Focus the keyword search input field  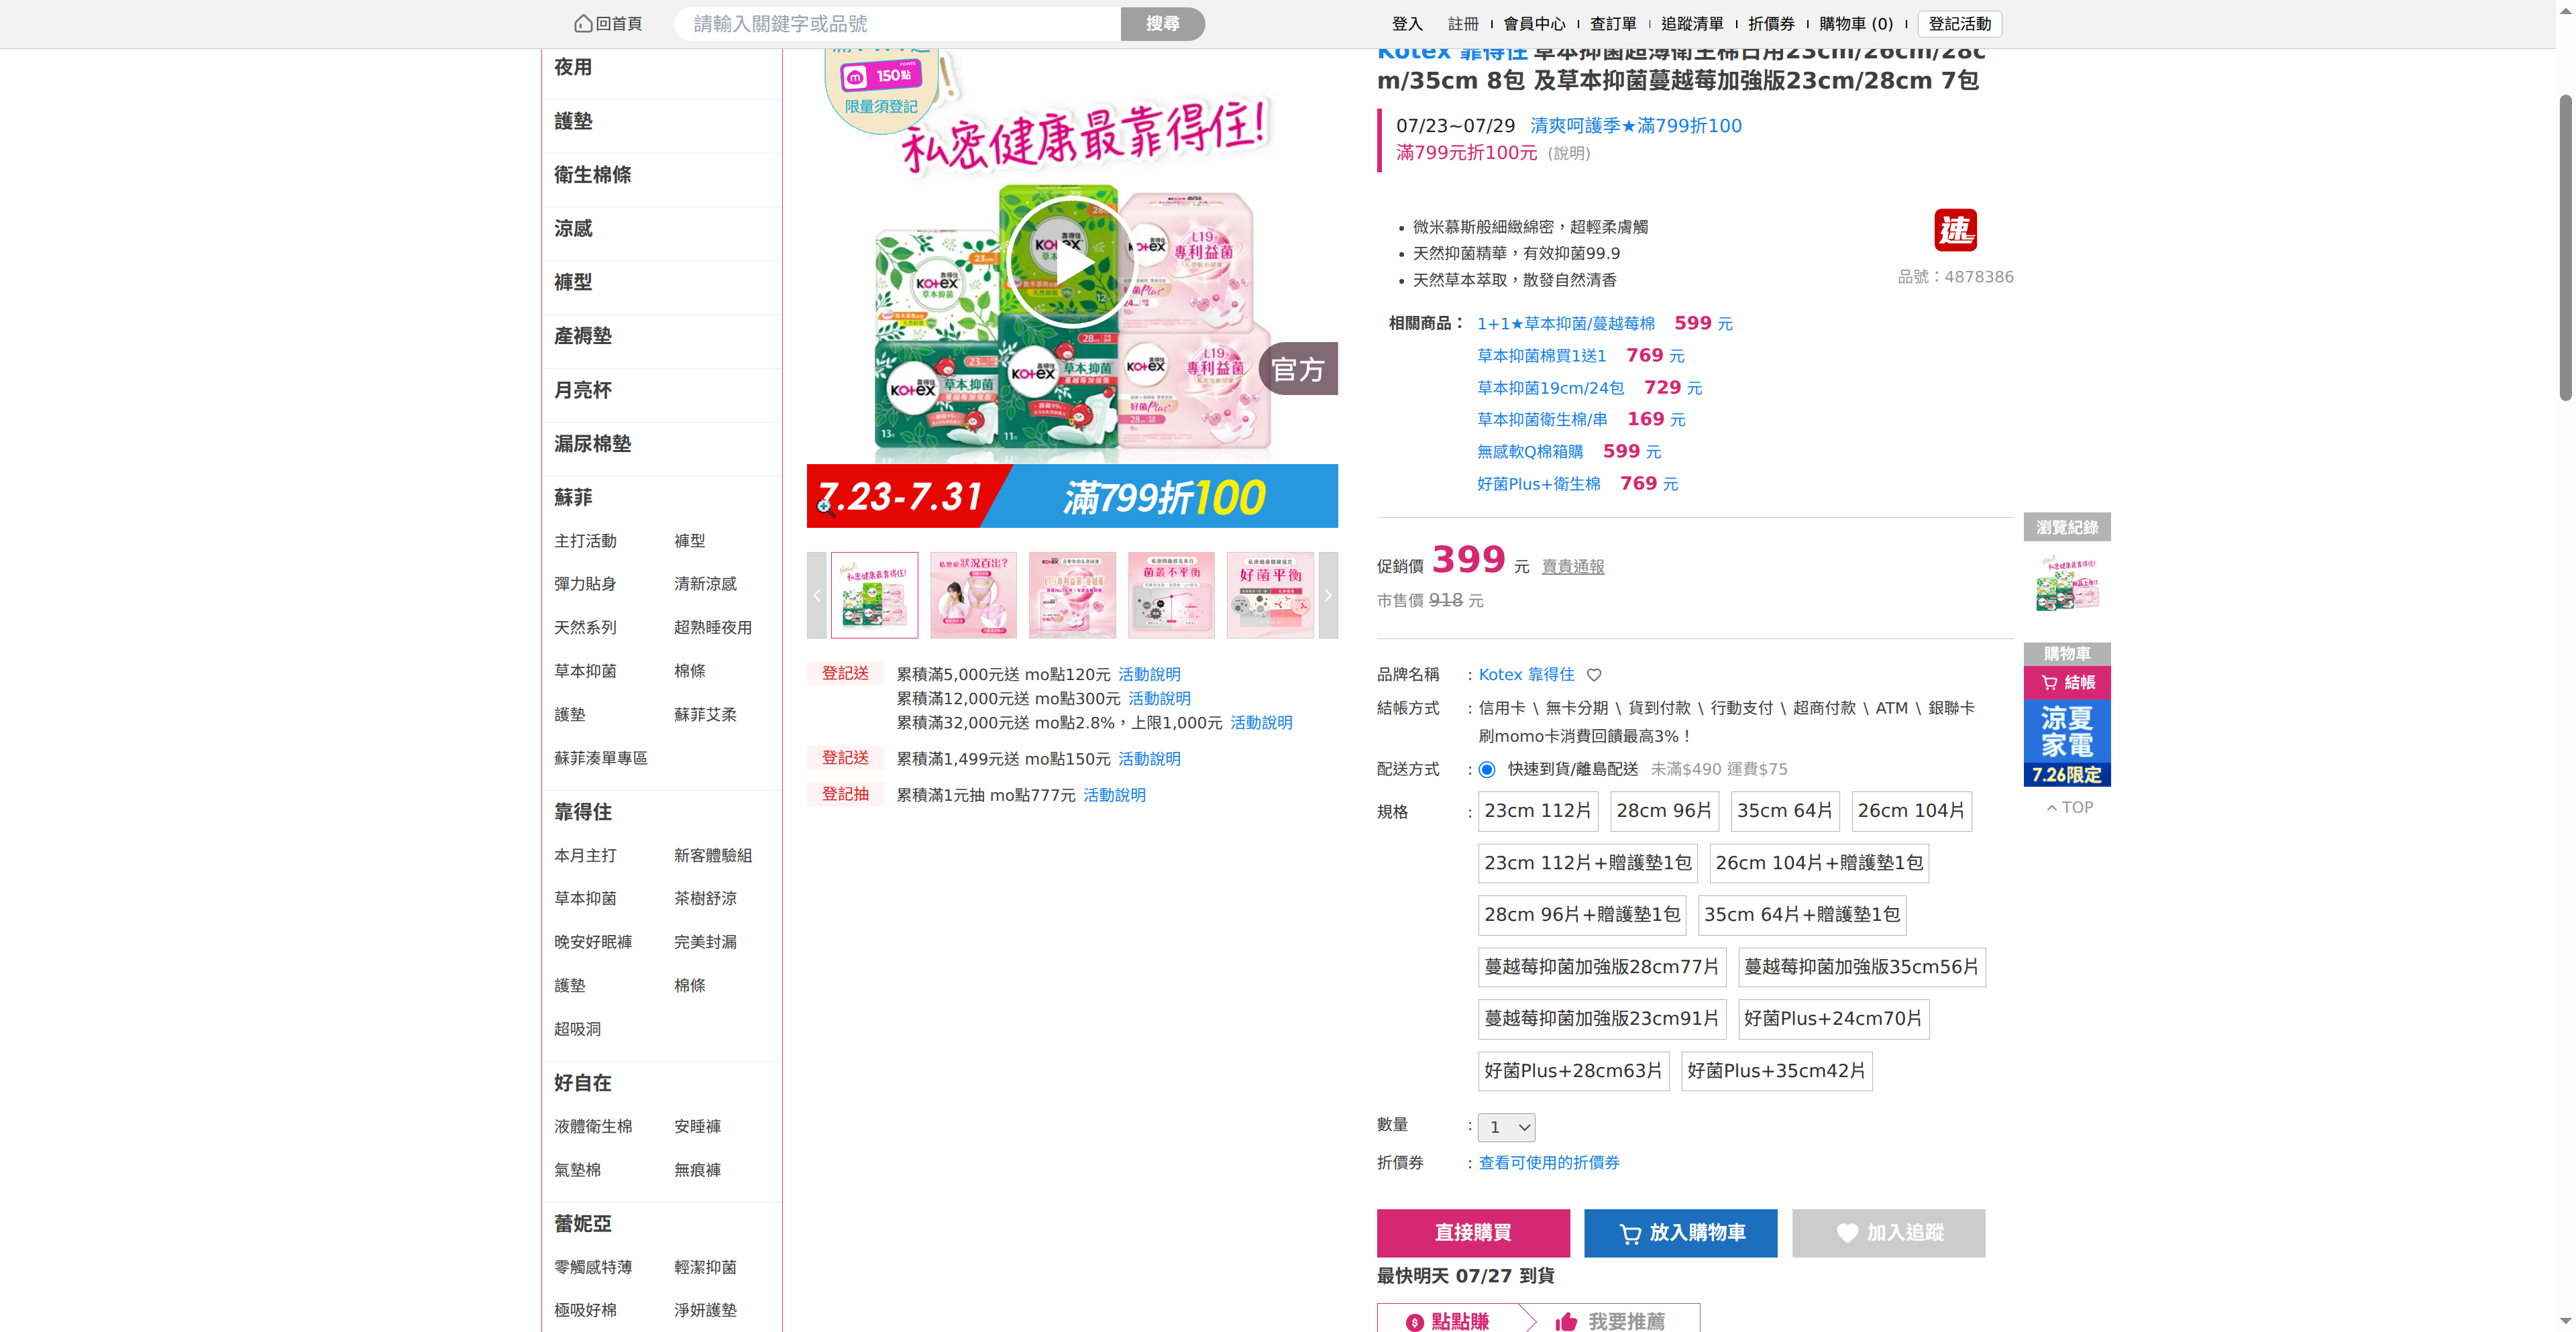coord(897,23)
